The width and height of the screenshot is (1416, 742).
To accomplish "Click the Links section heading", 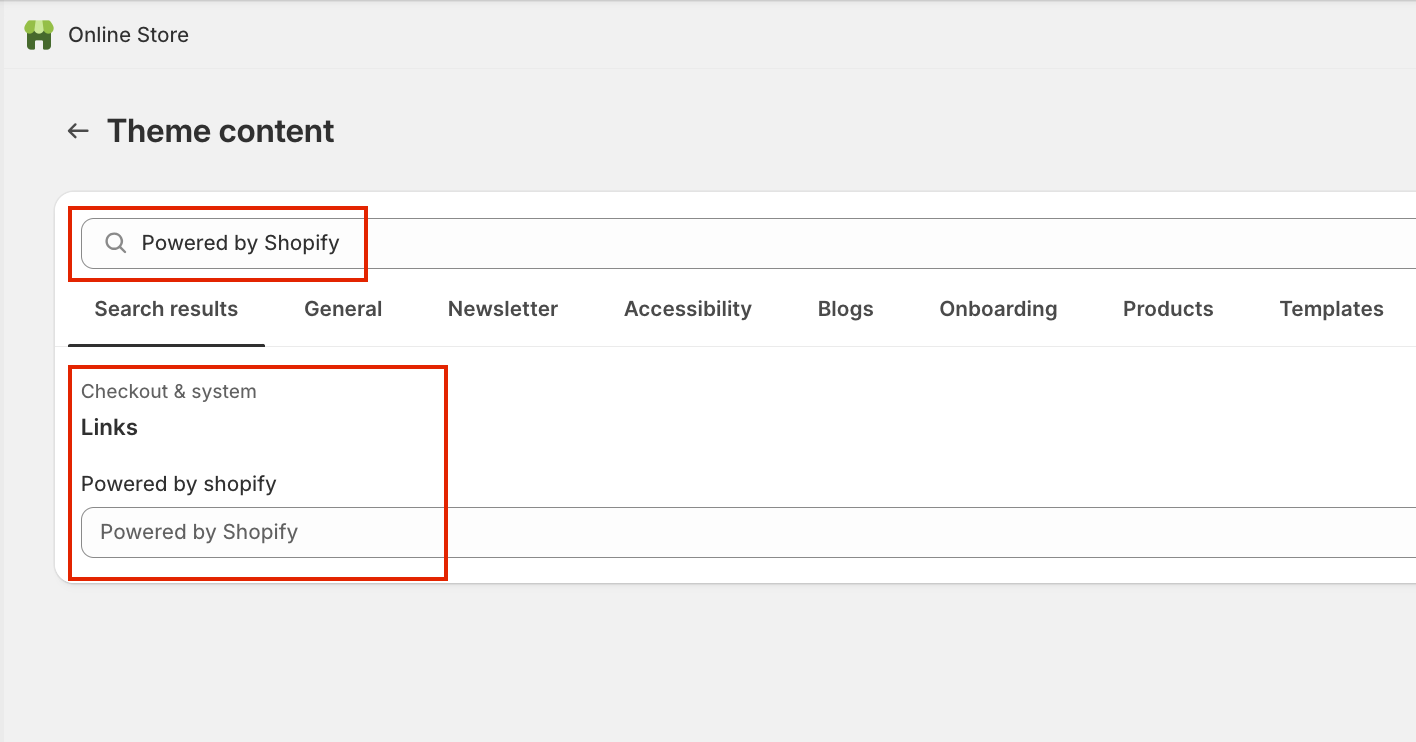I will click(109, 427).
